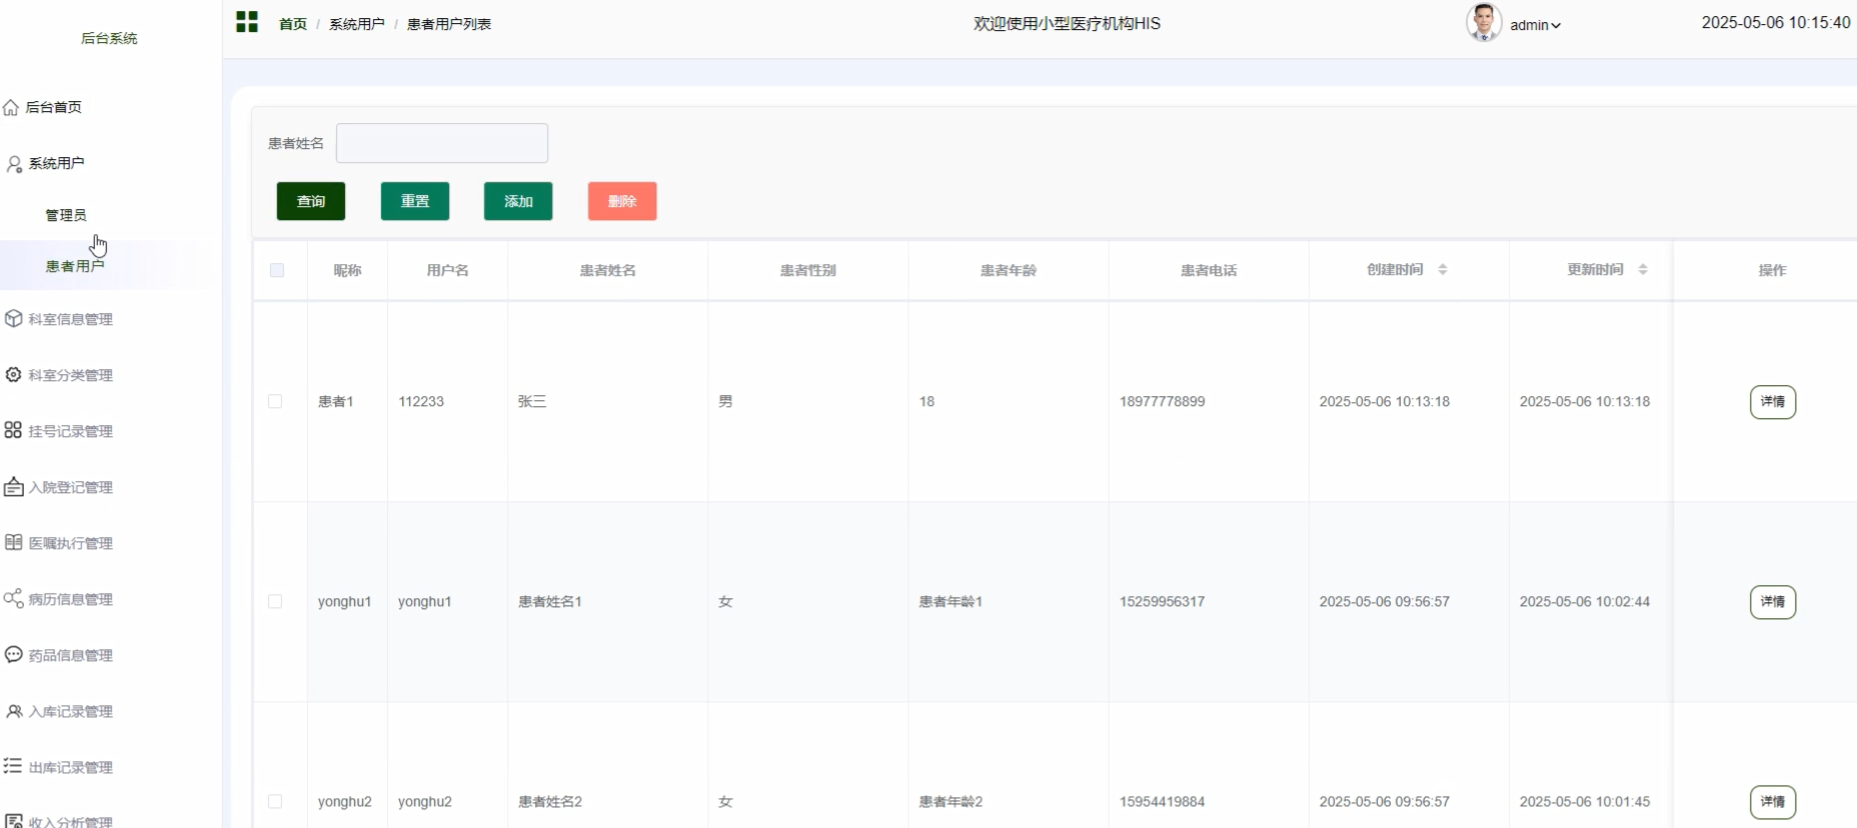Click phone number 15259956317

pos(1162,601)
